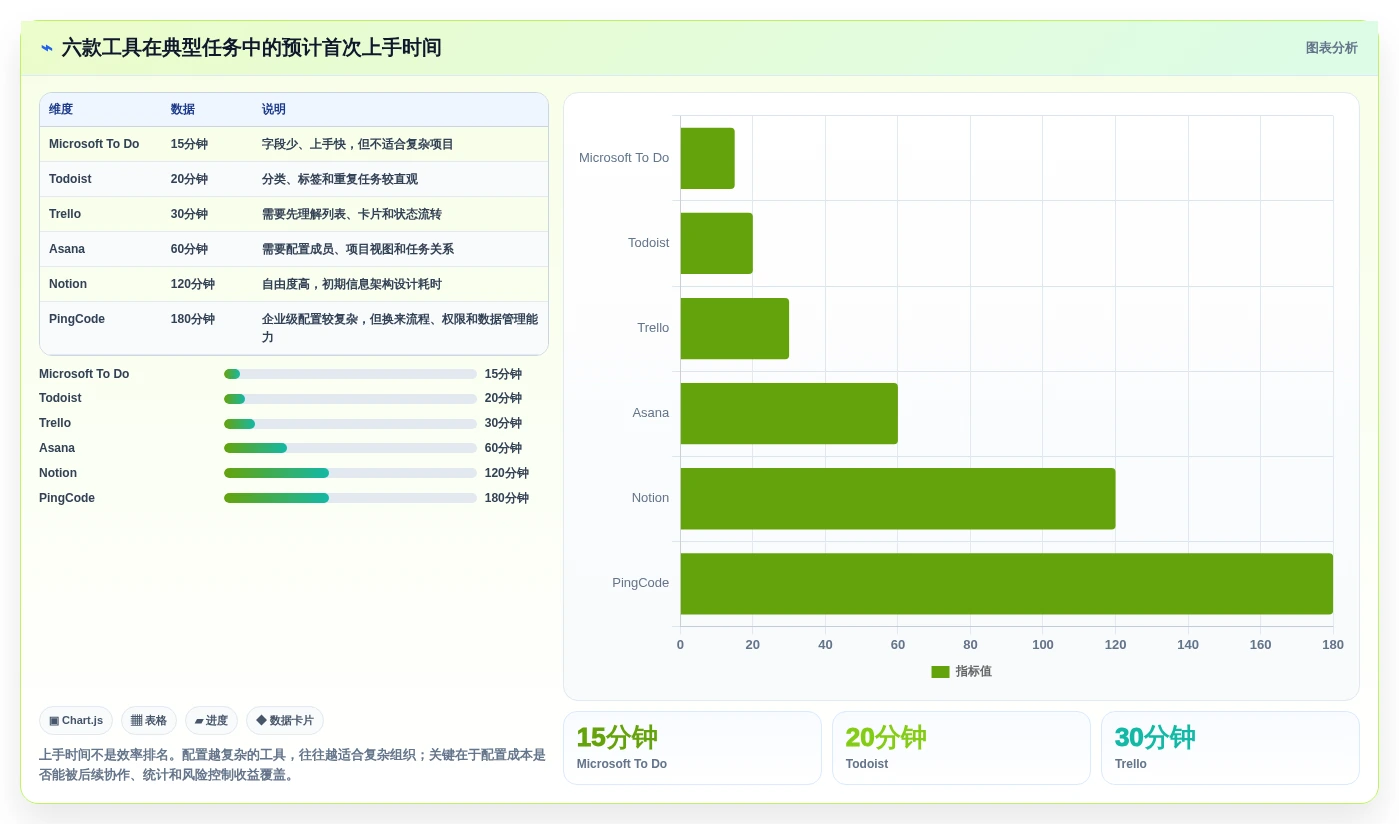Click the Notion chart bar
1399x824 pixels.
click(x=898, y=498)
